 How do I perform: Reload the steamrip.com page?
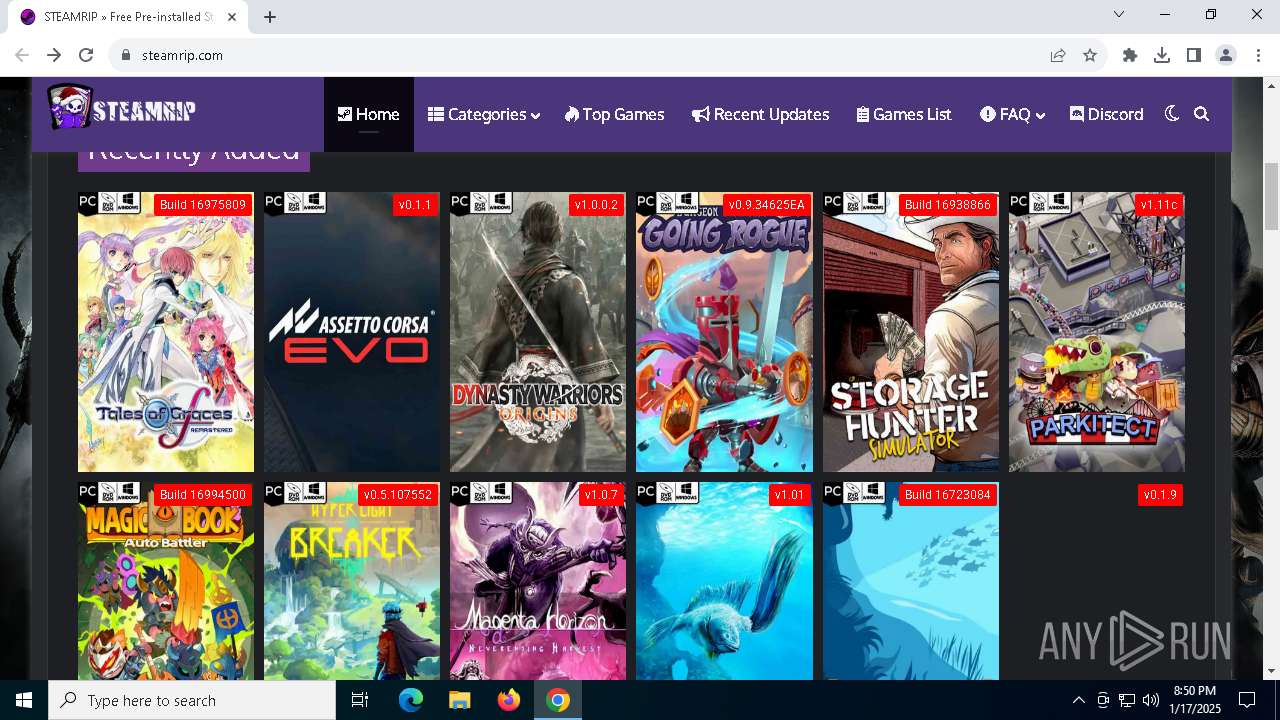(86, 55)
